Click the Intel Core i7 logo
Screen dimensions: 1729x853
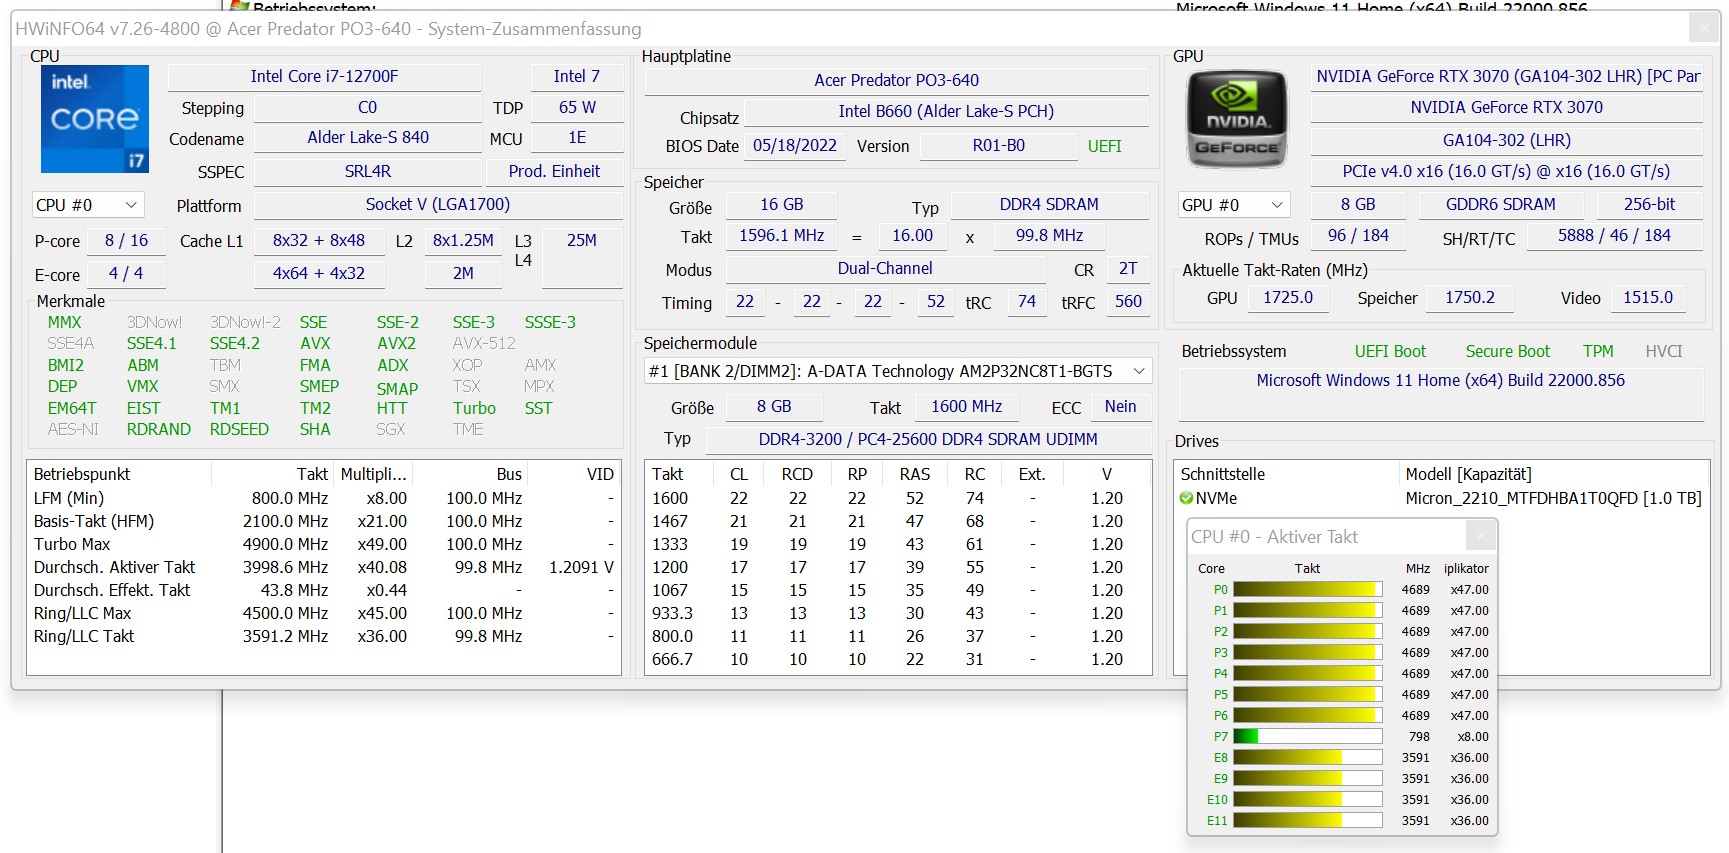pyautogui.click(x=95, y=119)
